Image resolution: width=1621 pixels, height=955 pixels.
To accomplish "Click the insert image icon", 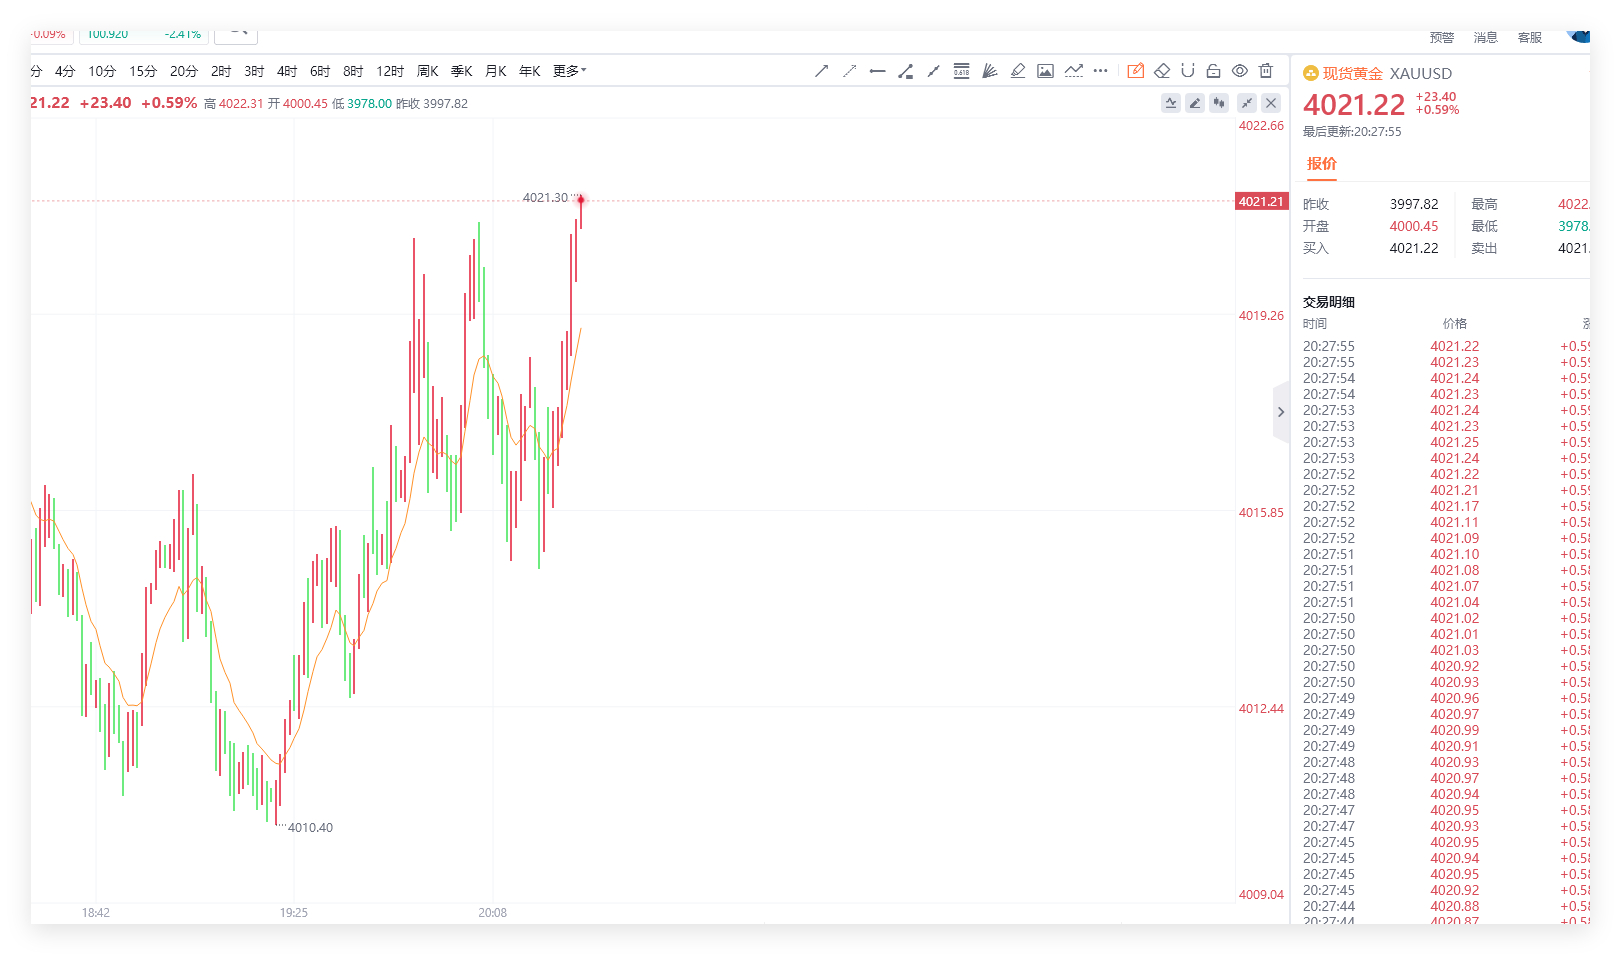I will pyautogui.click(x=1045, y=71).
